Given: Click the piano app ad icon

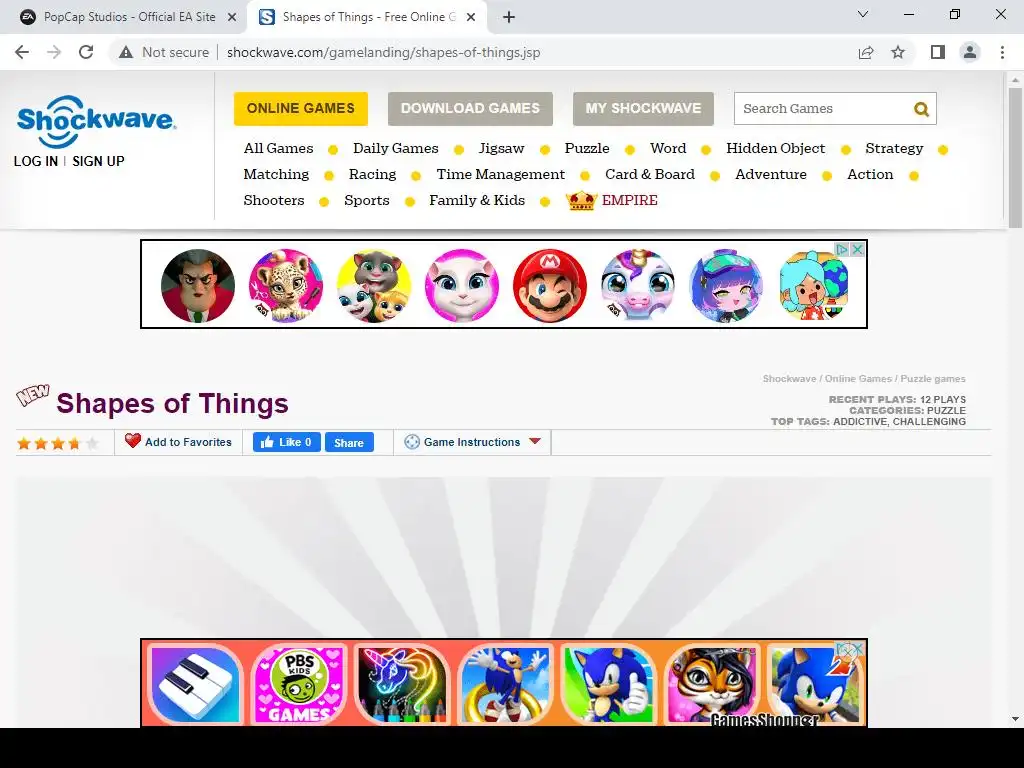Looking at the screenshot, I should click(195, 684).
